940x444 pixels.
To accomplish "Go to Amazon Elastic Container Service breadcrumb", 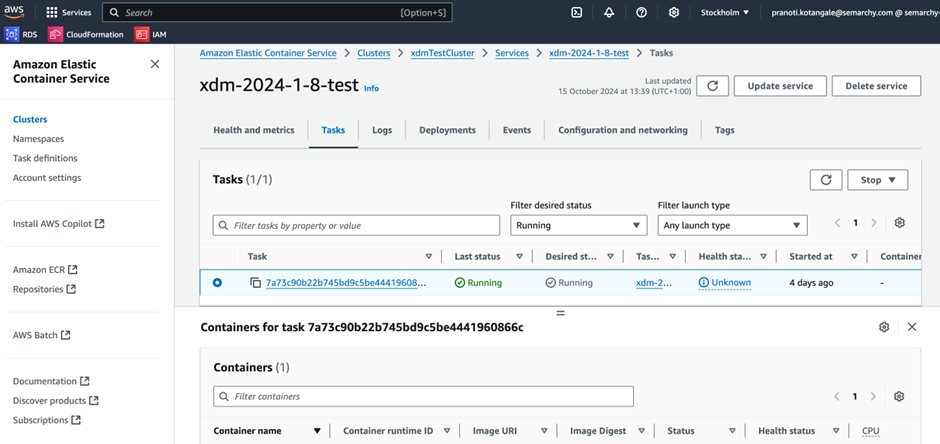I will [268, 53].
